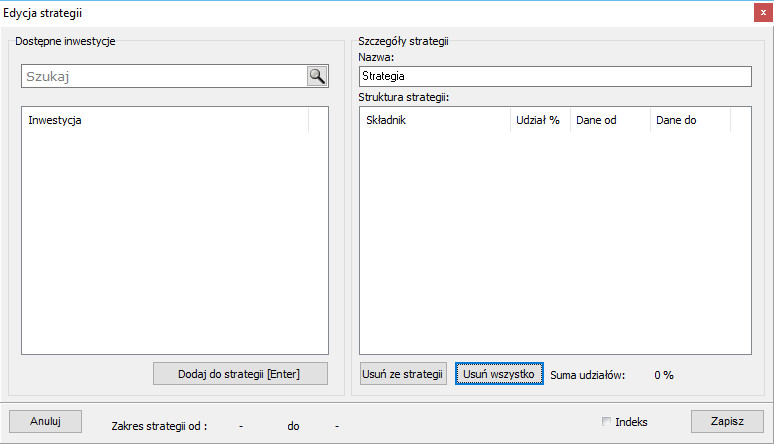Click the magnifying glass search icon
This screenshot has height=444, width=774.
(x=317, y=76)
